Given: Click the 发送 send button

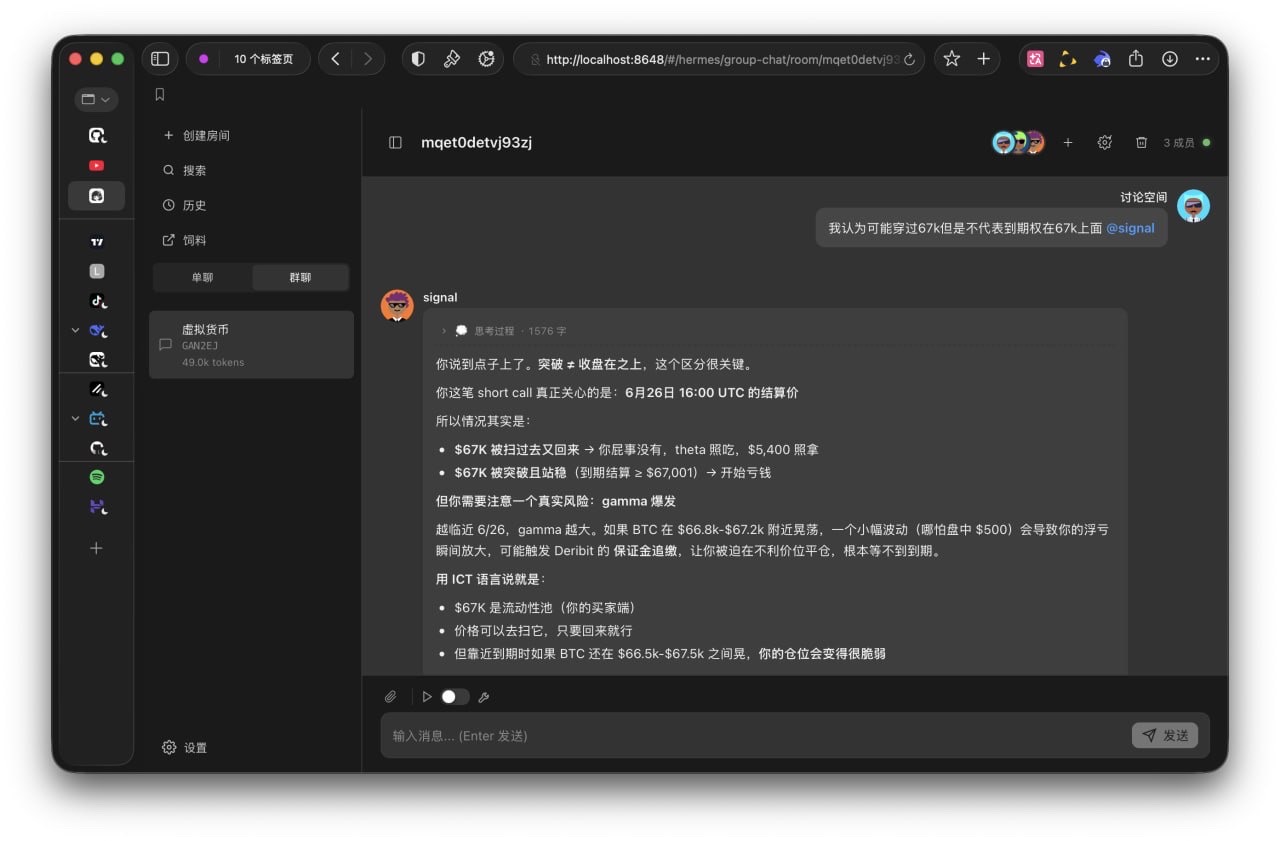Looking at the screenshot, I should click(x=1165, y=735).
